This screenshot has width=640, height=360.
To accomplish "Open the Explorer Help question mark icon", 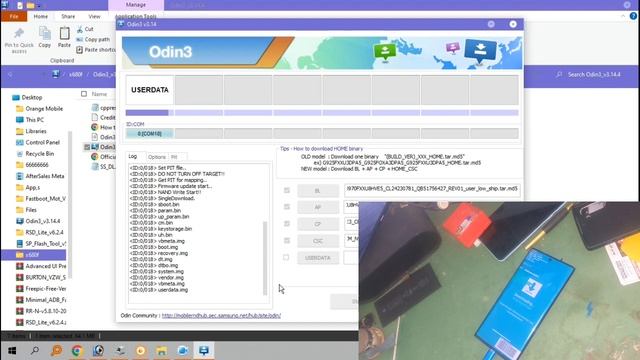I will tap(633, 16).
